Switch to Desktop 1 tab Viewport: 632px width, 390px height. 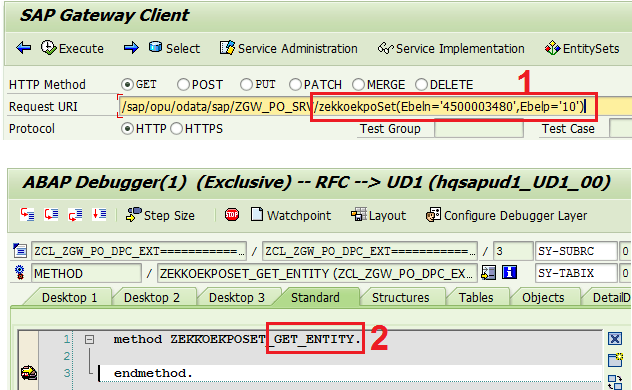tap(69, 297)
